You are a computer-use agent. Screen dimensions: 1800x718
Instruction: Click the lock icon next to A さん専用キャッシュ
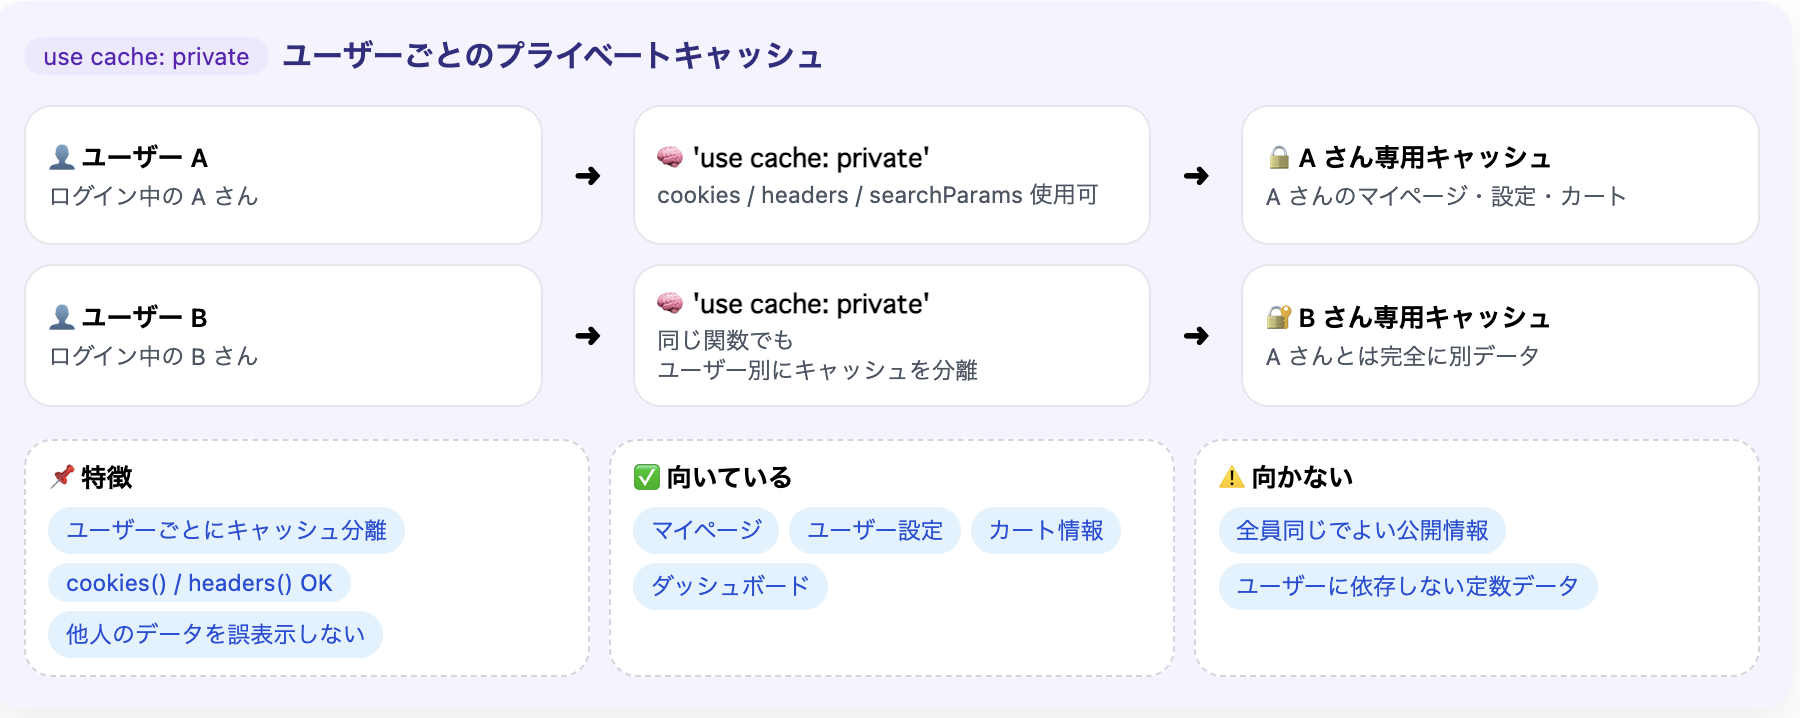(1279, 157)
